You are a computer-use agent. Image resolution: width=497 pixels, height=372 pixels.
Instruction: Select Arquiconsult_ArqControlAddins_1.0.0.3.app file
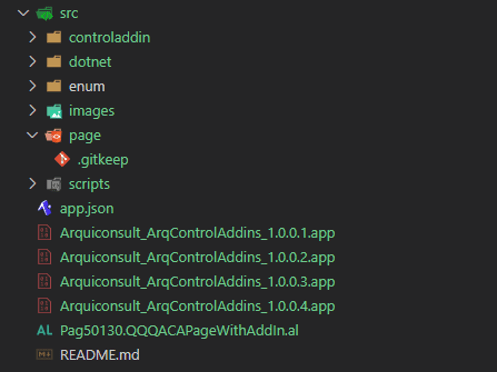coord(197,282)
